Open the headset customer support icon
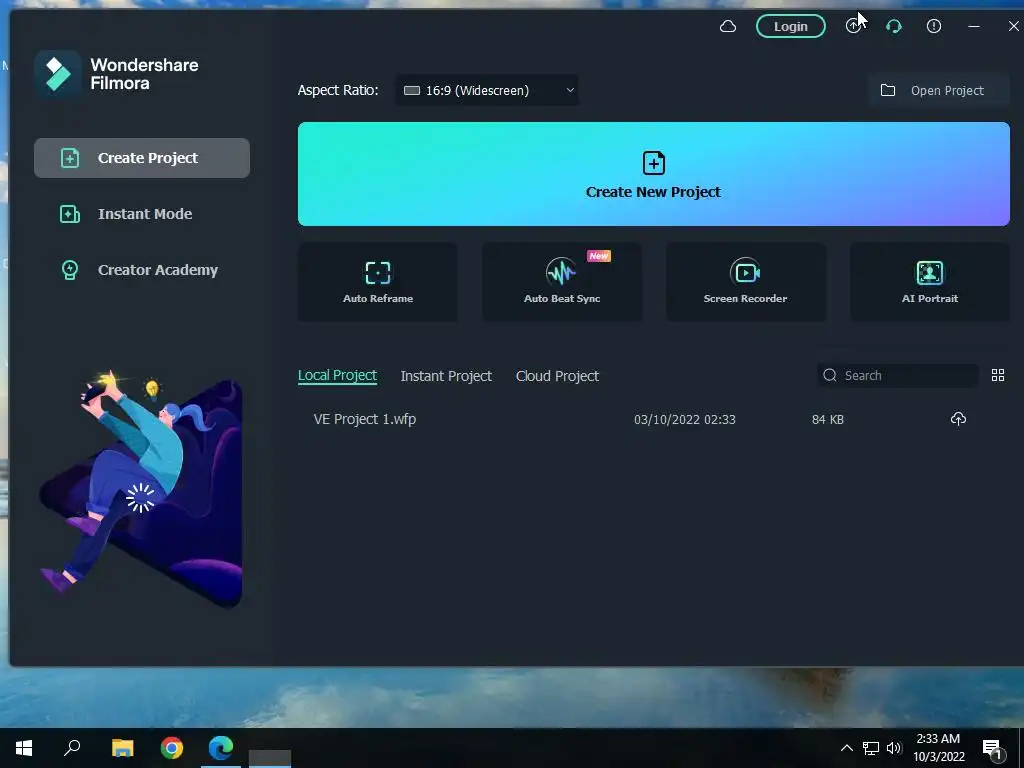1024x768 pixels. tap(894, 27)
